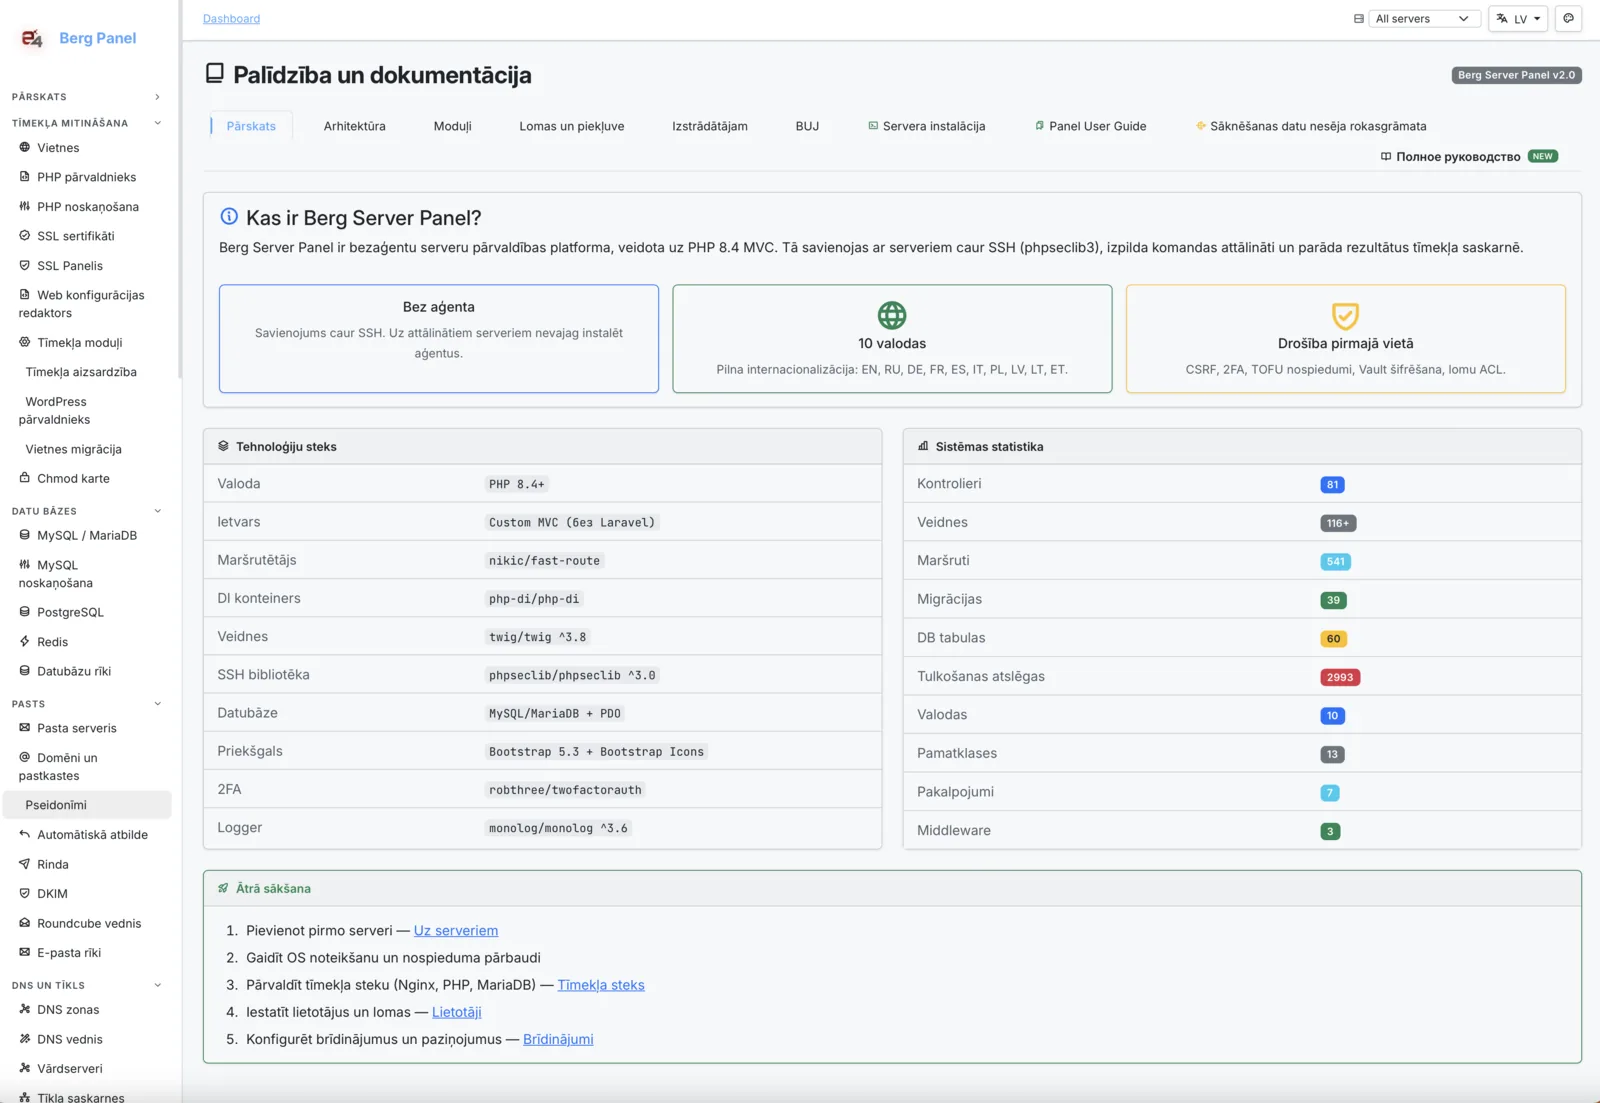Viewport: 1600px width, 1103px height.
Task: Switch to the Arhitektūra tab
Action: tap(354, 126)
